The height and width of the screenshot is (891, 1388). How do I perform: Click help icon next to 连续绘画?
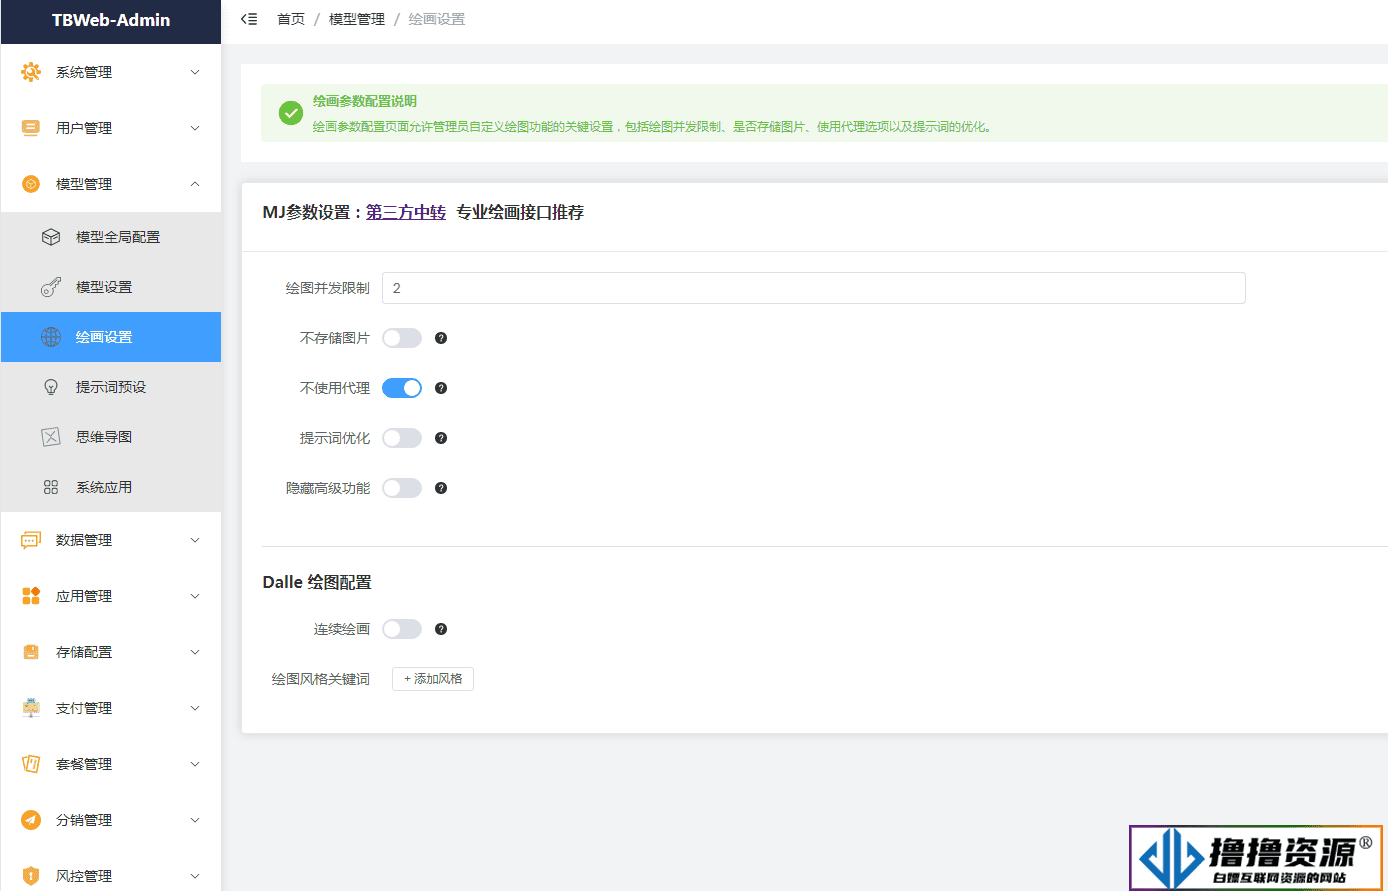(x=441, y=629)
